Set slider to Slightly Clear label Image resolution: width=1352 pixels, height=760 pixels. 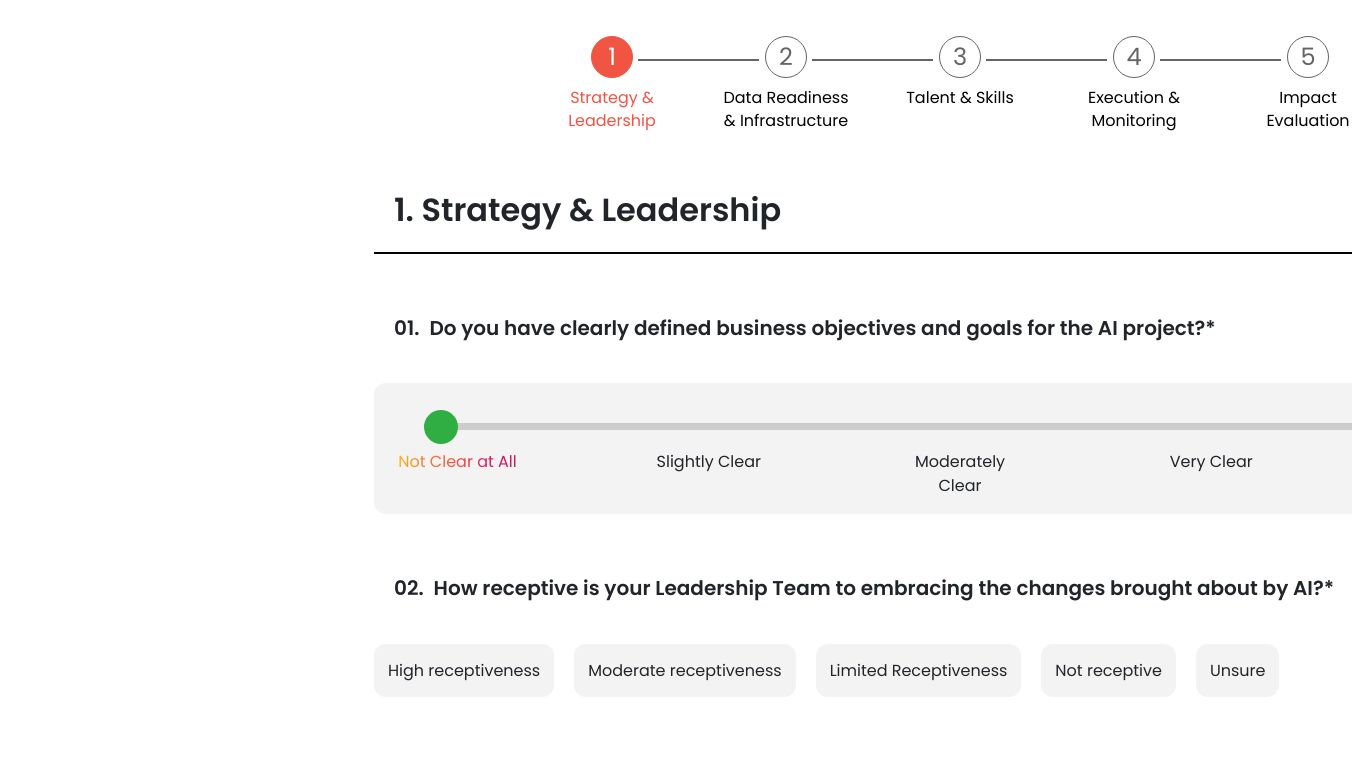[x=709, y=462]
